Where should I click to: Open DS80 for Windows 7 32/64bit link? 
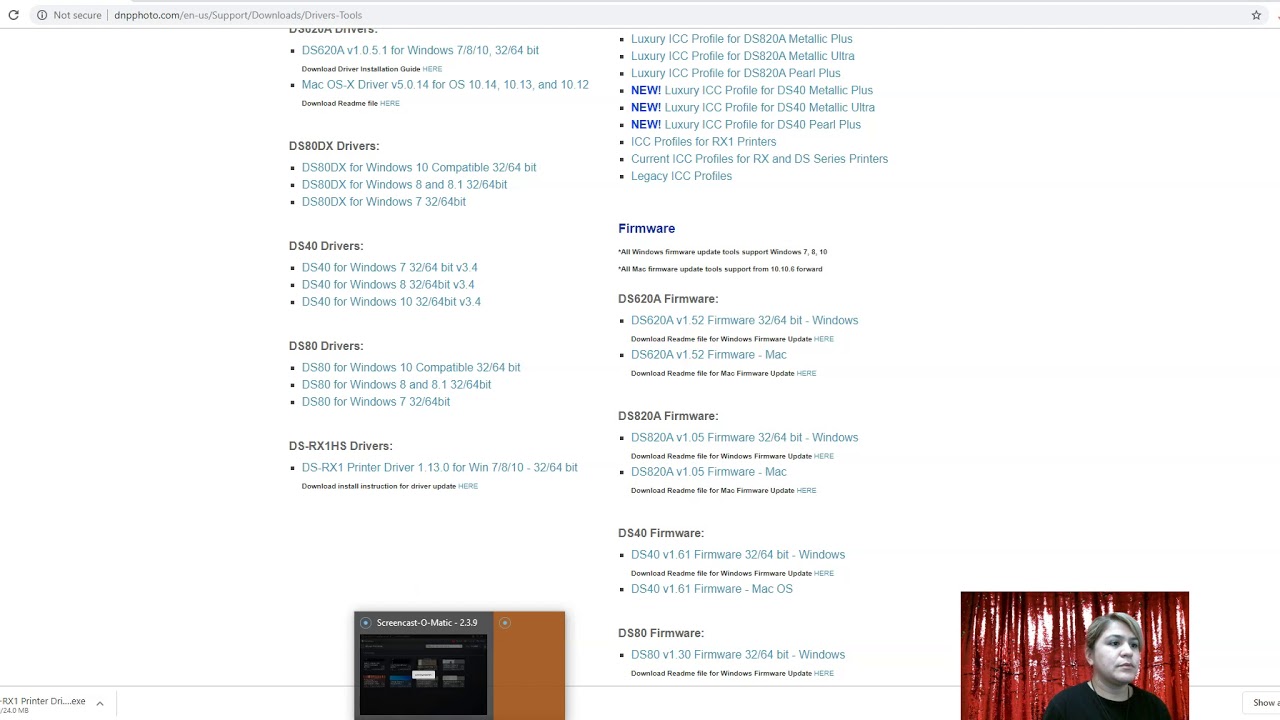376,401
